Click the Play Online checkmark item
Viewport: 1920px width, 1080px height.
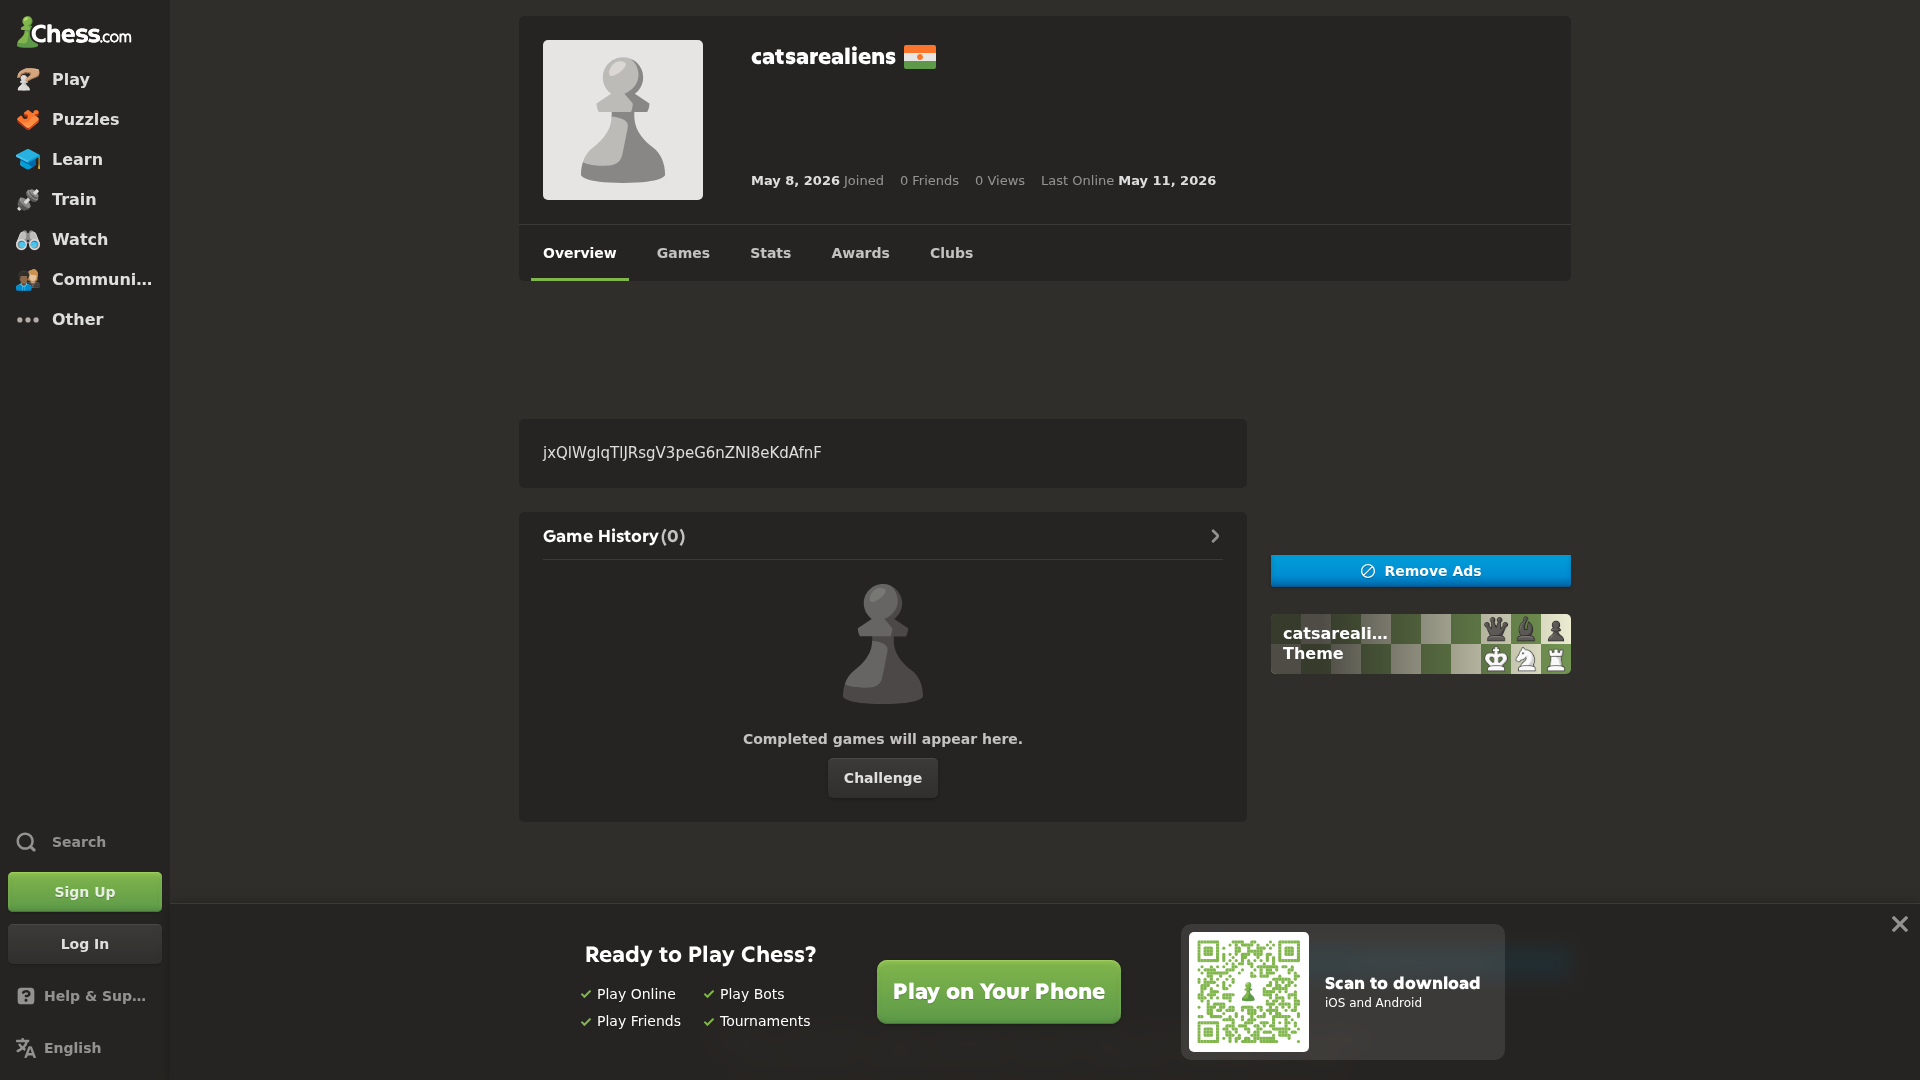pos(628,994)
